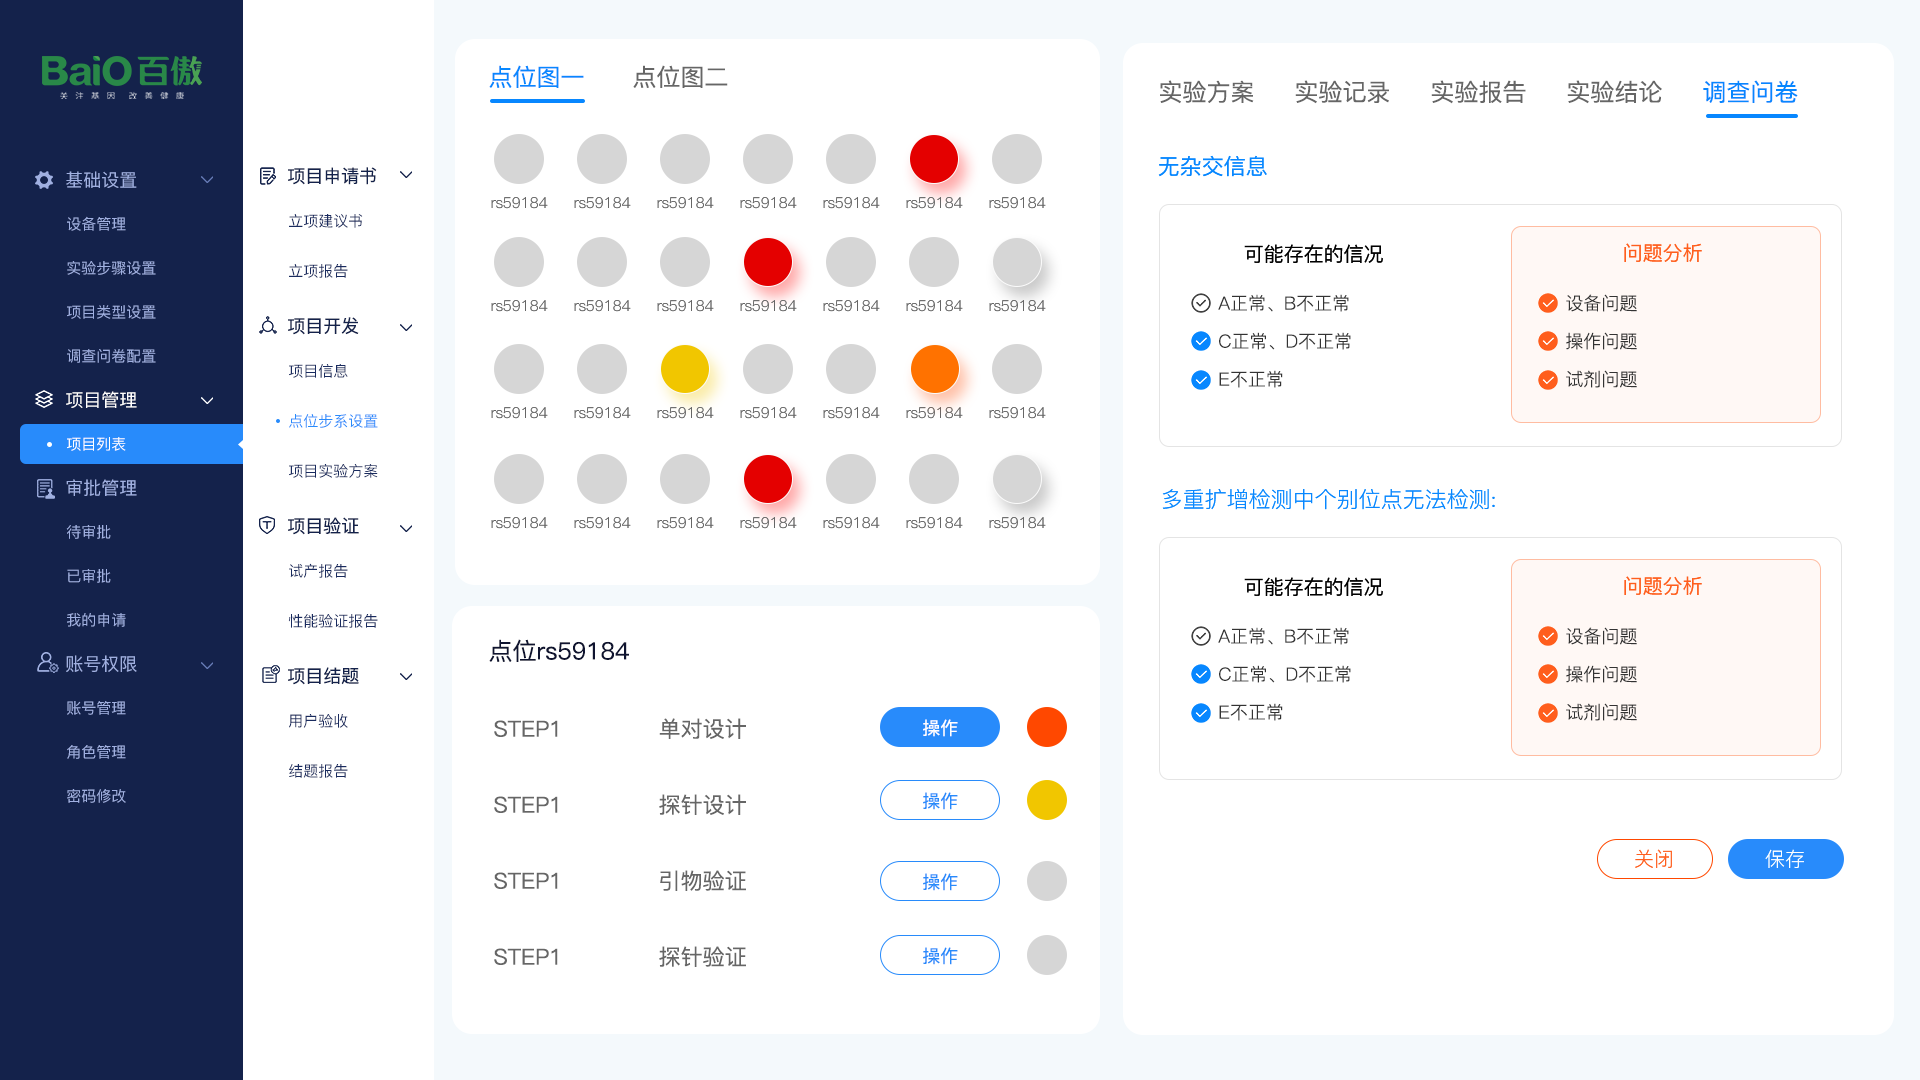This screenshot has width=1920, height=1080.
Task: Toggle 'E不正常' in the 多重扩增检测 section
Action: click(x=1200, y=713)
